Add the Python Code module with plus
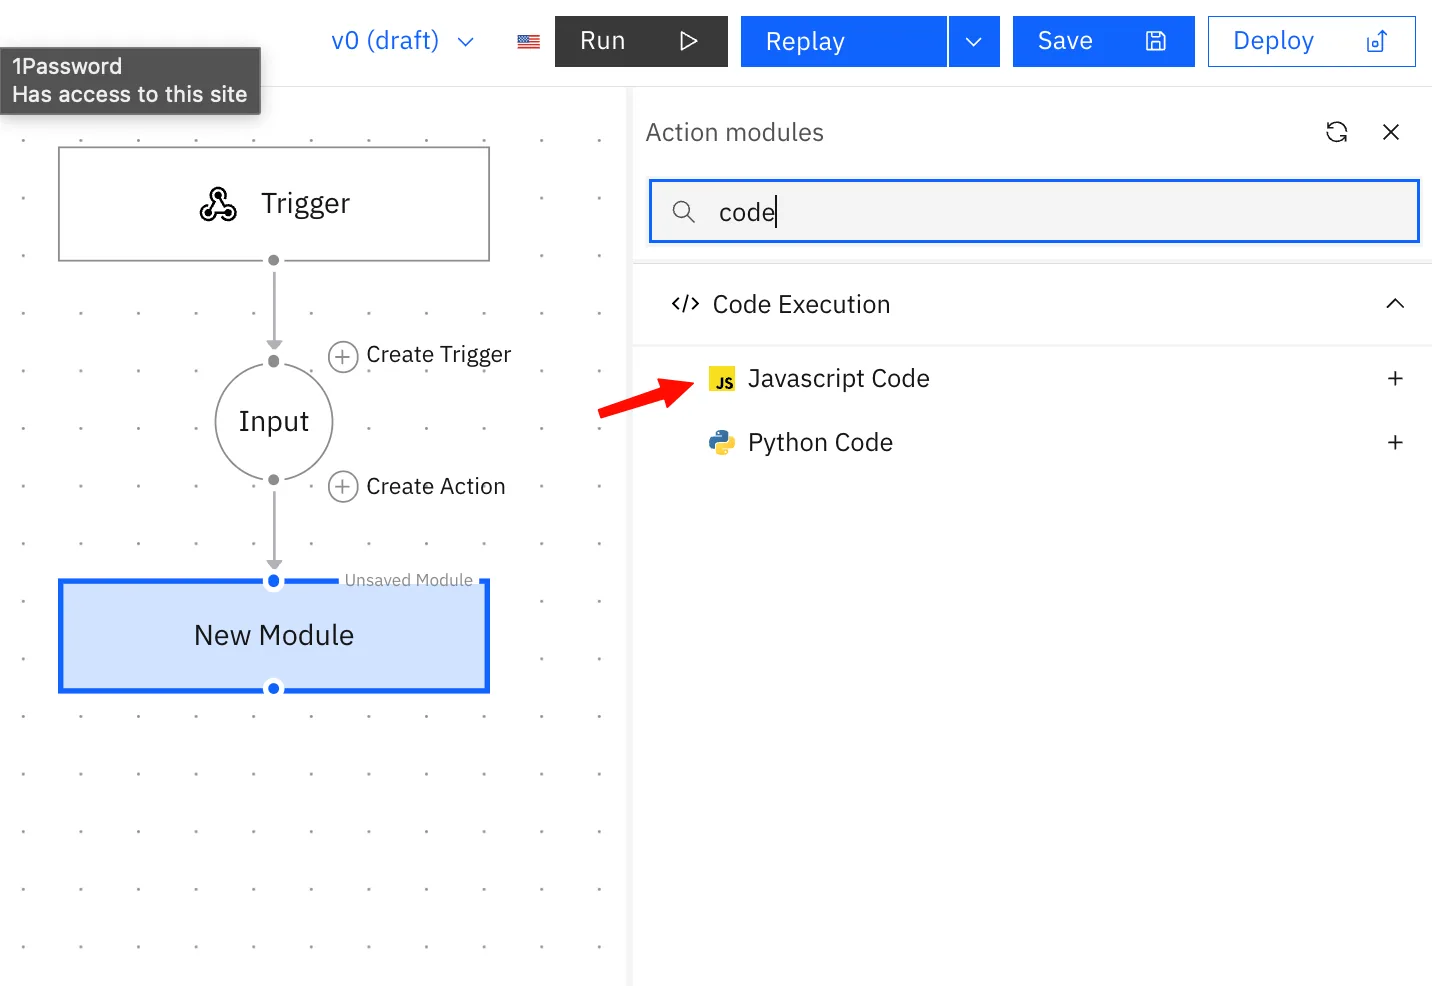 pyautogui.click(x=1395, y=443)
